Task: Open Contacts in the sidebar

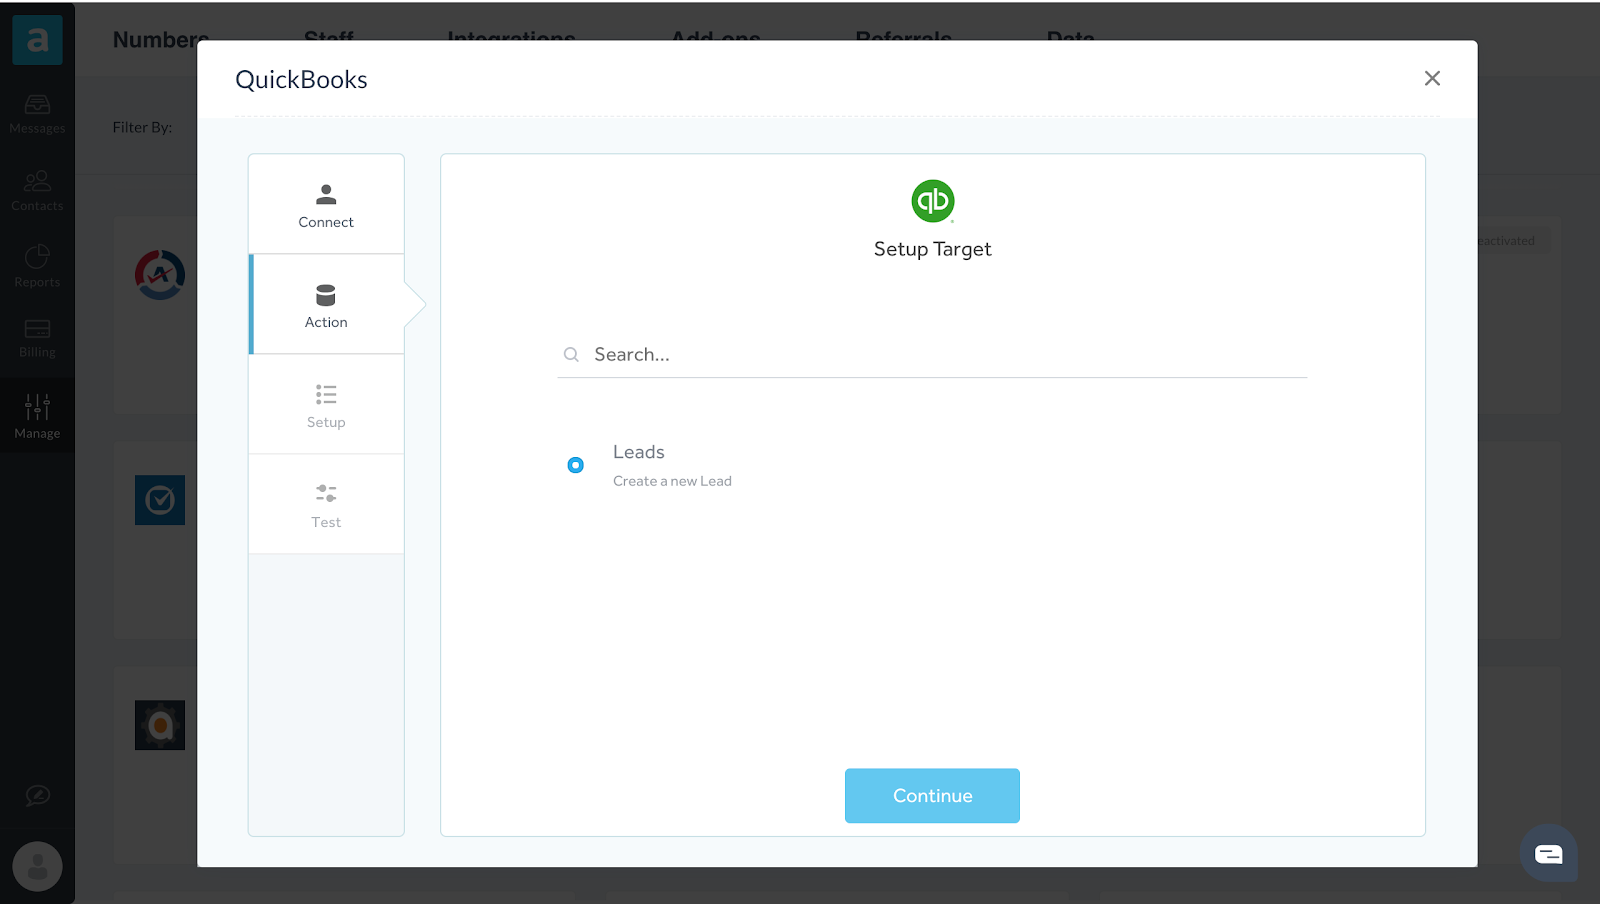Action: 37,191
